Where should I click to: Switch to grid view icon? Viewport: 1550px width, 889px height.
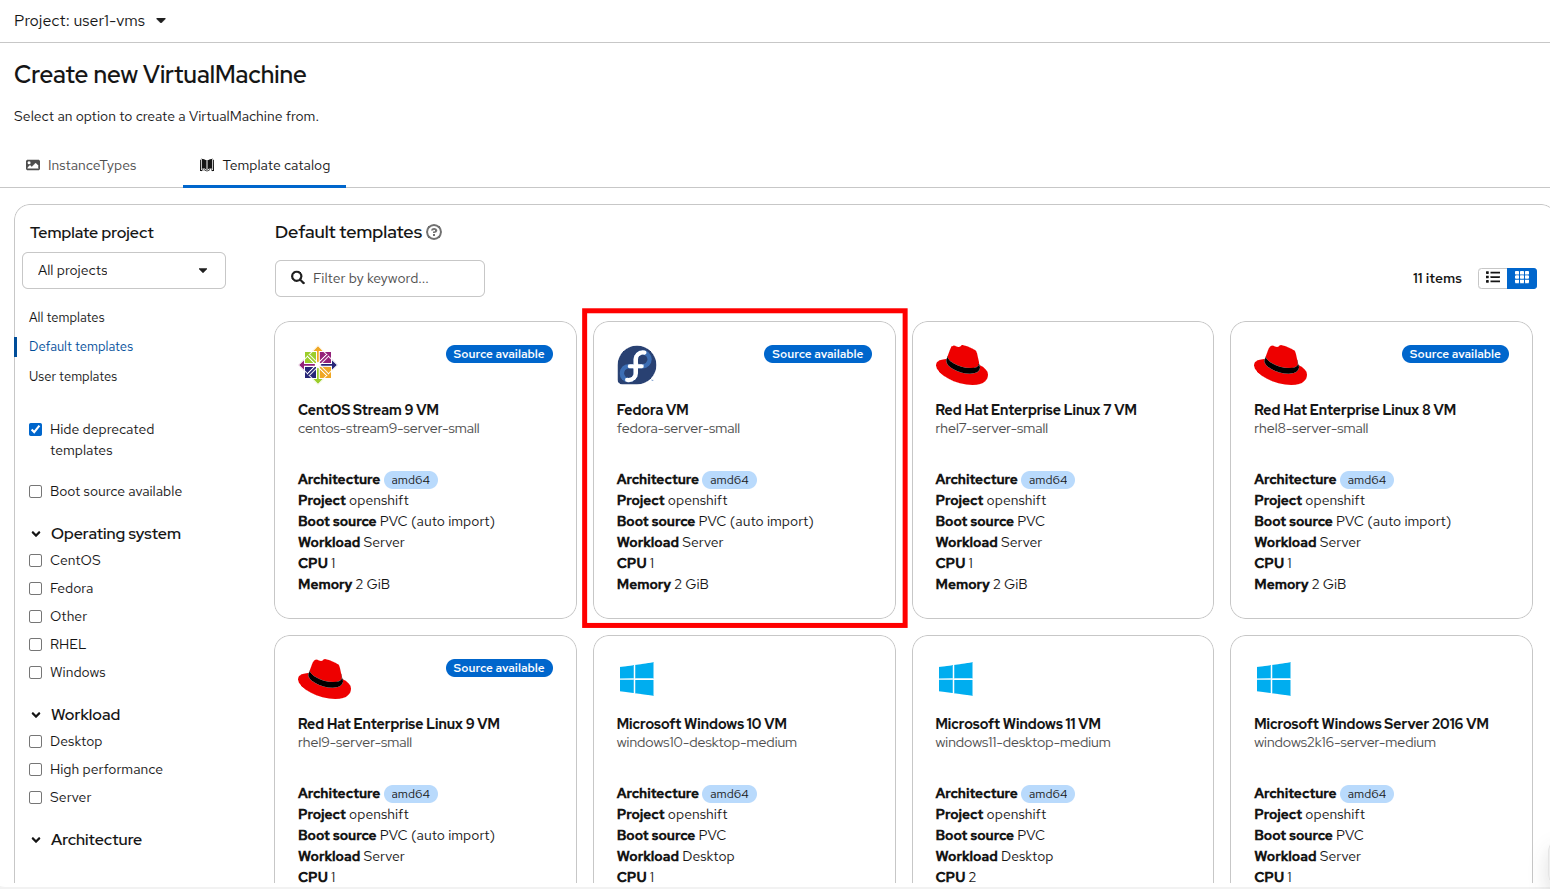pos(1522,278)
